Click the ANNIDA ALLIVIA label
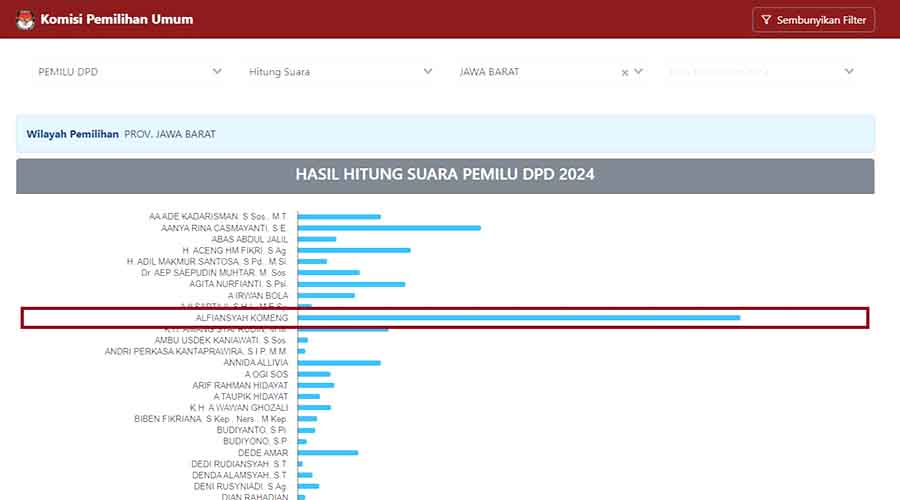This screenshot has height=500, width=900. click(255, 363)
